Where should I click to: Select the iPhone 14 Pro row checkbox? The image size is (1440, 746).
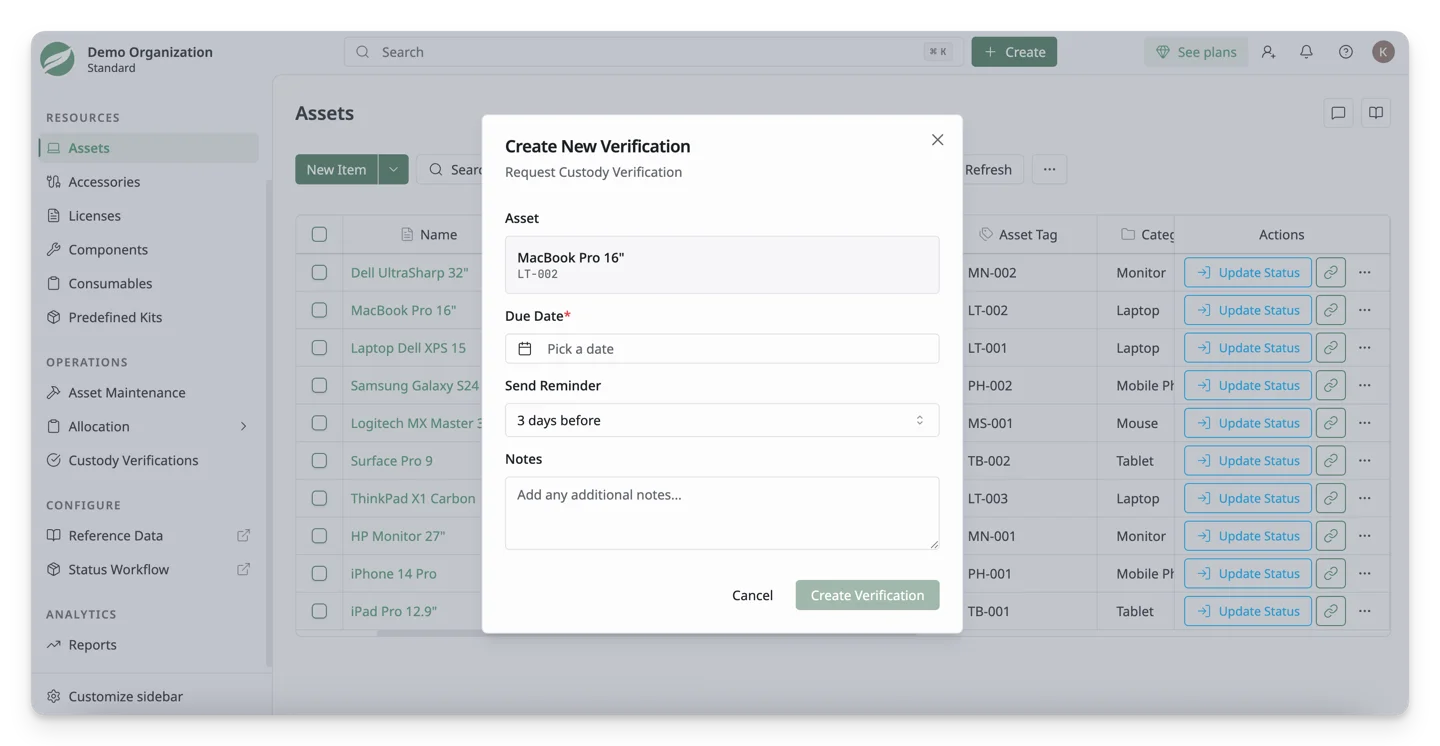point(319,574)
